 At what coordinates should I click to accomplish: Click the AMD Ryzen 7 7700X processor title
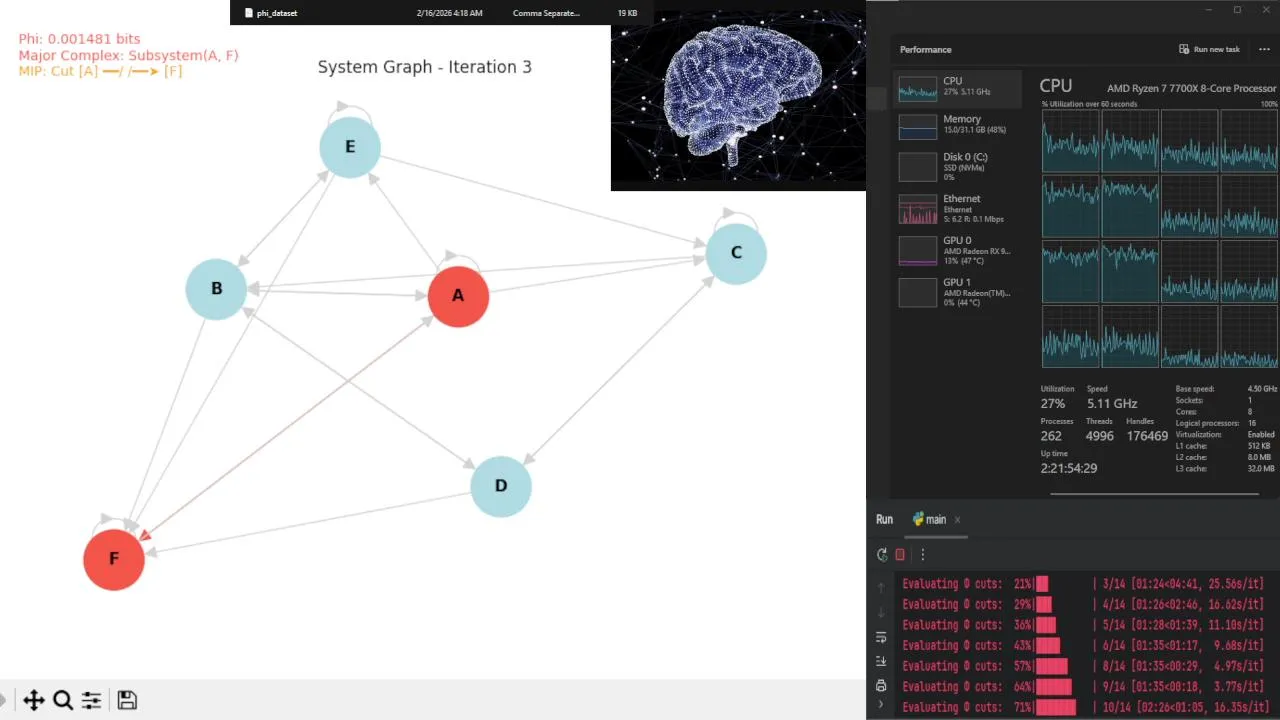pos(1192,88)
